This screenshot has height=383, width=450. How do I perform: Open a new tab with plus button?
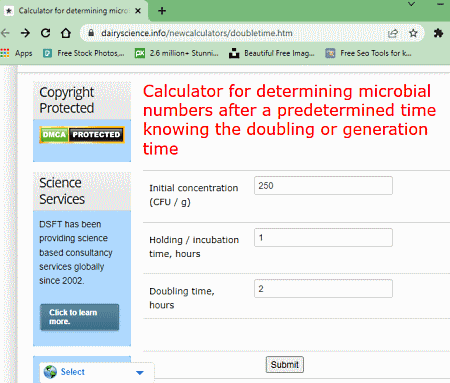pyautogui.click(x=162, y=11)
